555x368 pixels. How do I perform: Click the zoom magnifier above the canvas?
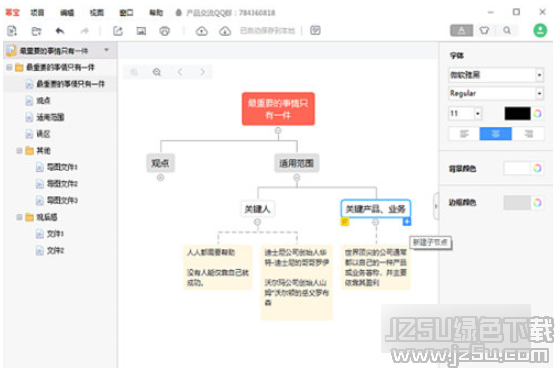point(157,72)
